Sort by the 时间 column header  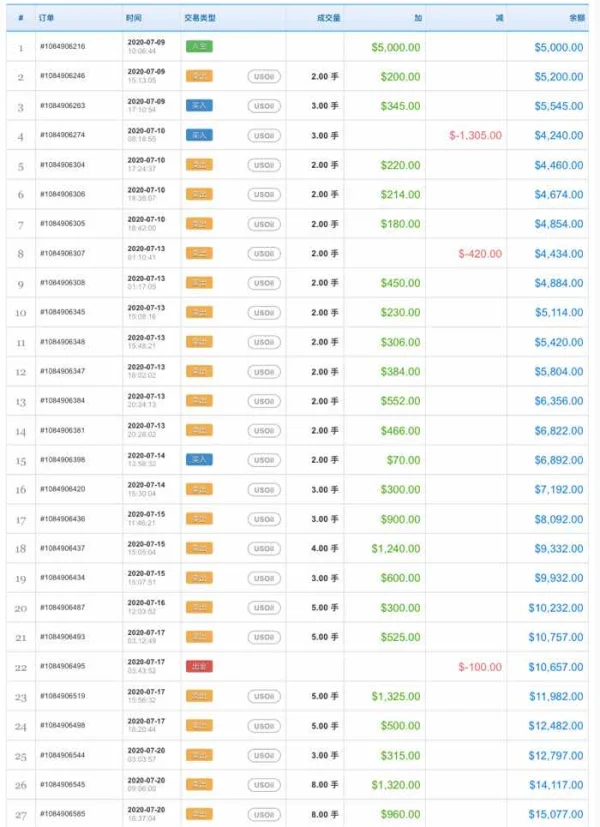coord(134,18)
